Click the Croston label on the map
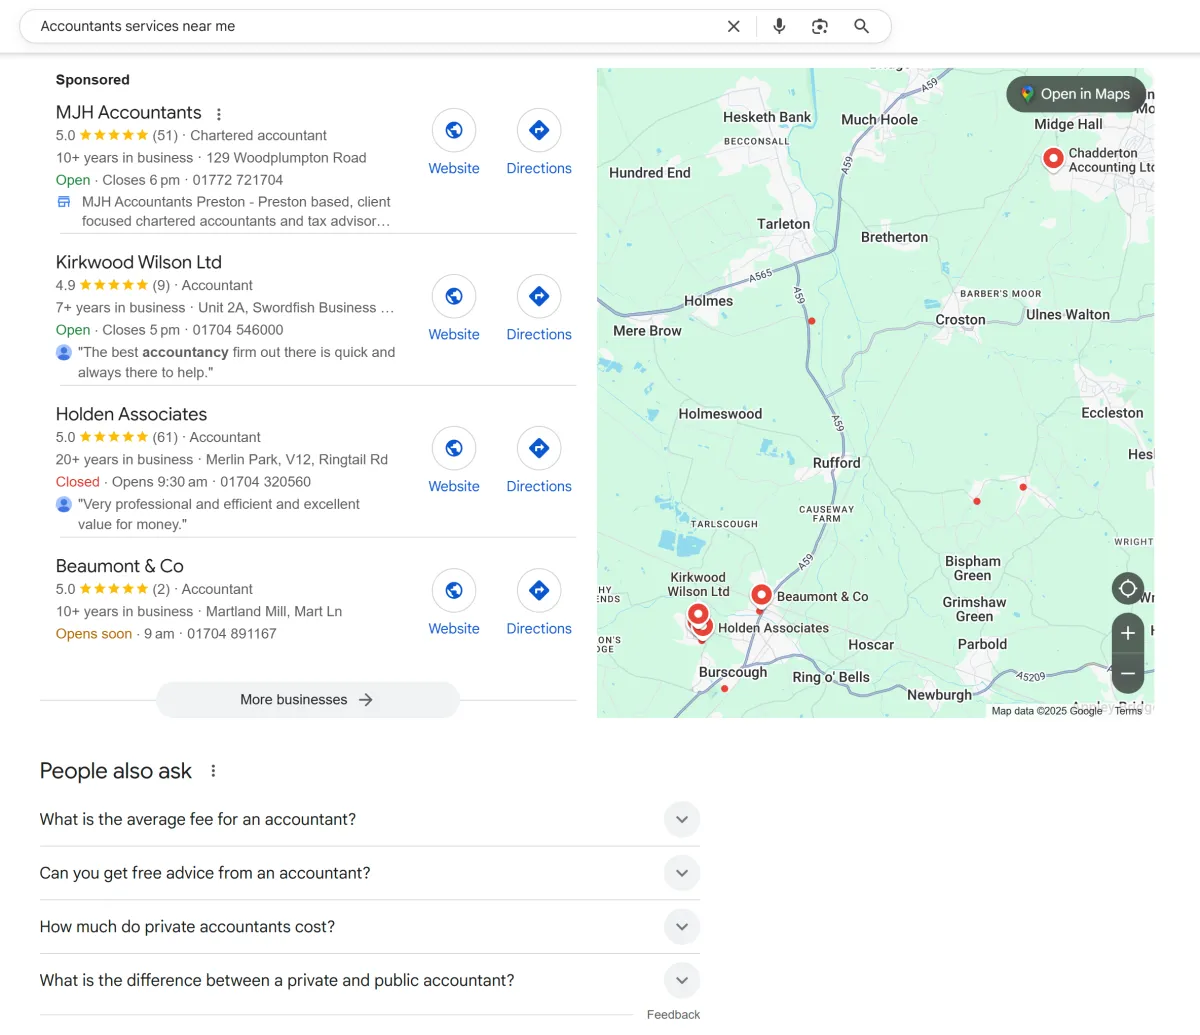This screenshot has width=1200, height=1035. point(960,320)
